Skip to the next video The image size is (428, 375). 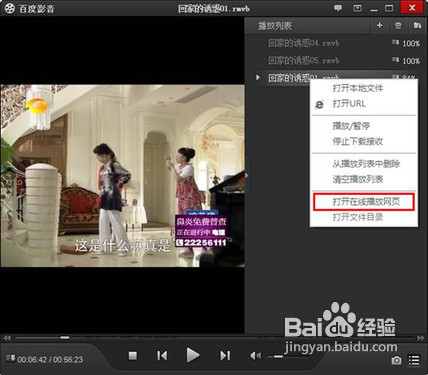(225, 356)
